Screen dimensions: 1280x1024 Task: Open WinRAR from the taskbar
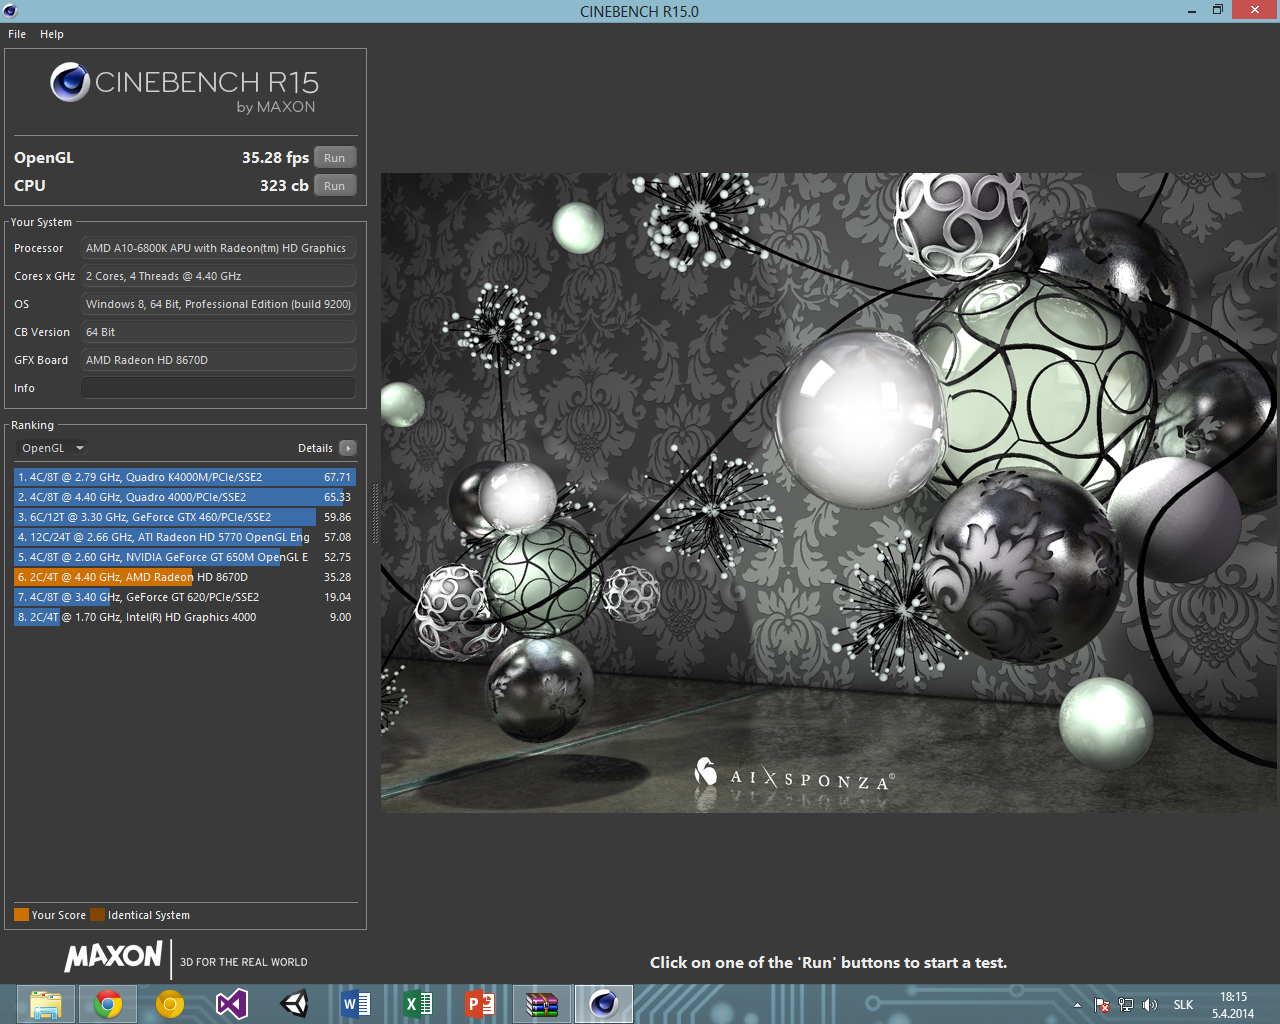click(x=542, y=1004)
